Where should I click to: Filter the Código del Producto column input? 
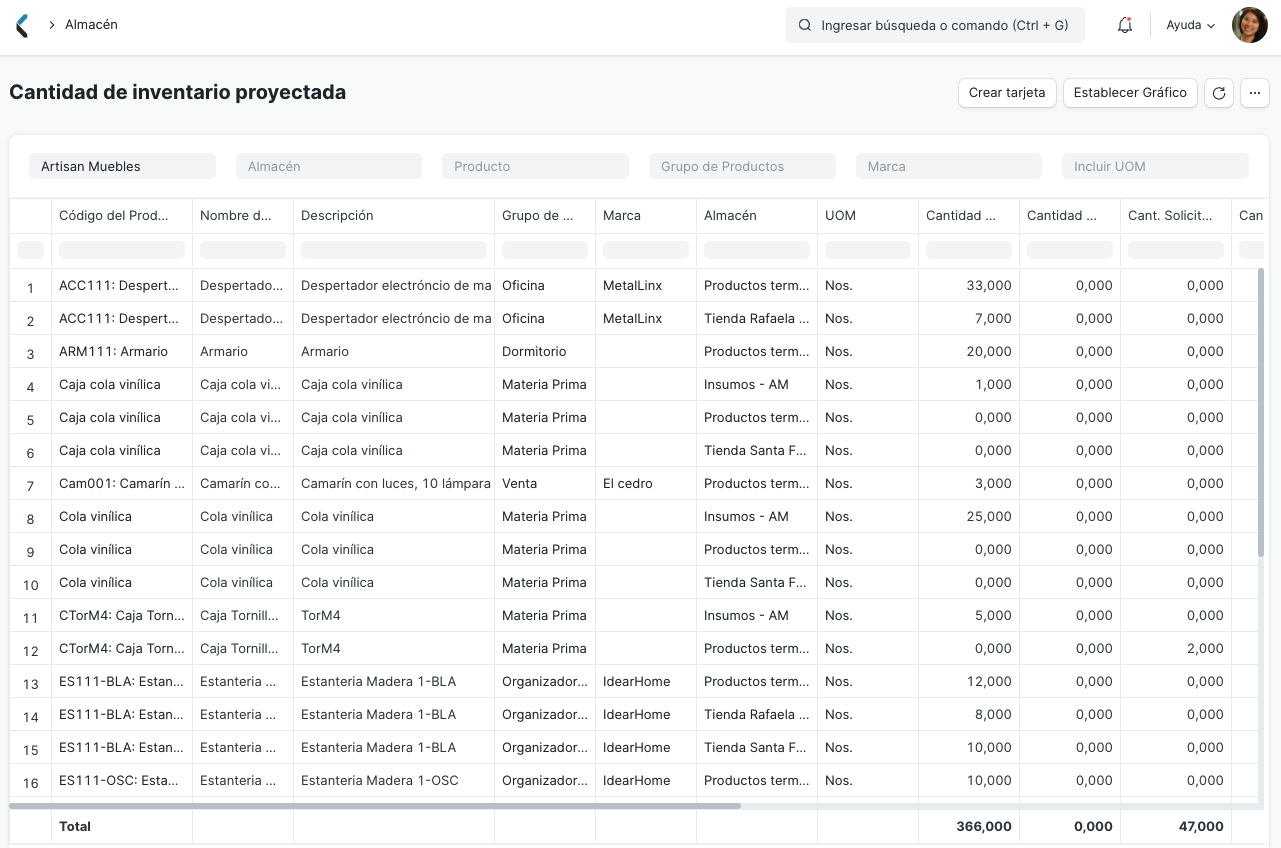click(122, 250)
